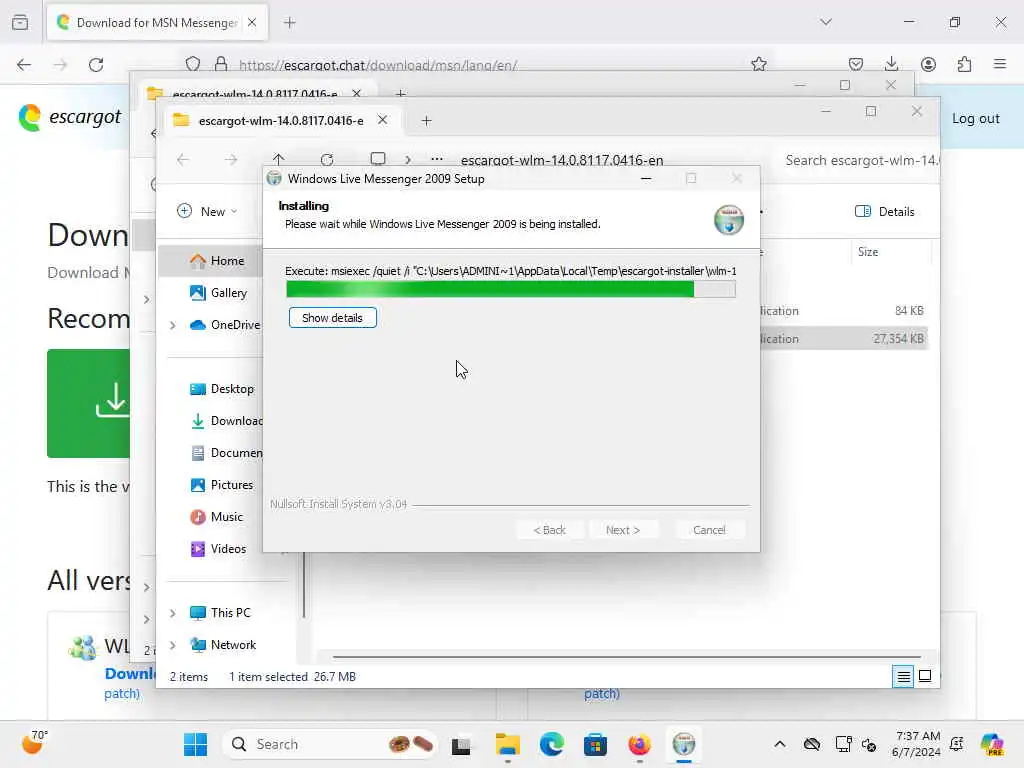Click the escargot logo
Screen dimensions: 1024x768
point(70,118)
